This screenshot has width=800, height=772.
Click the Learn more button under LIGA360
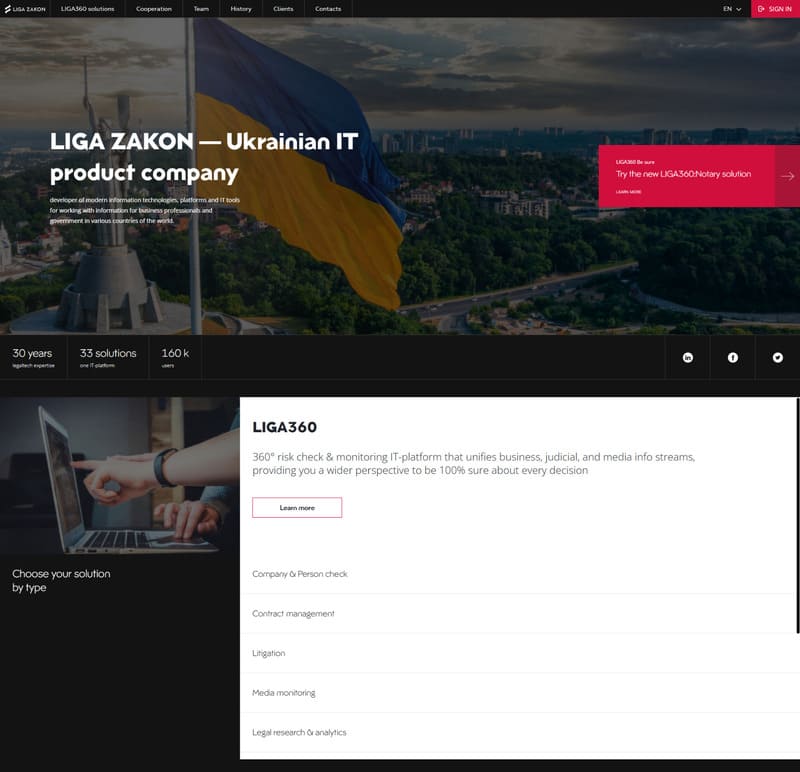[x=297, y=508]
